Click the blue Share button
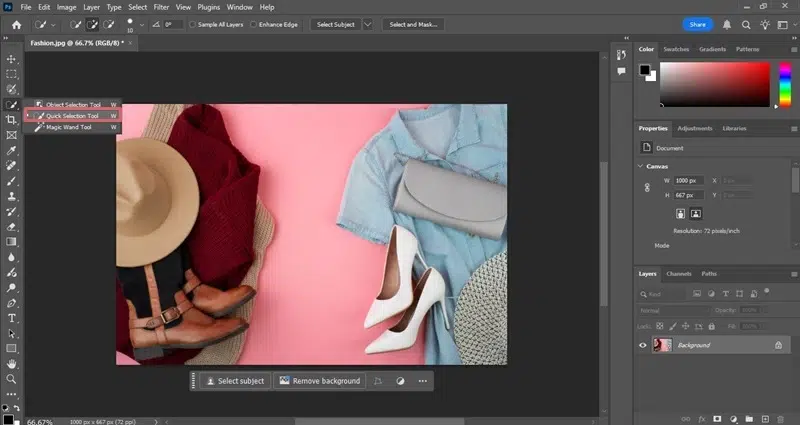Image resolution: width=800 pixels, height=425 pixels. click(x=698, y=24)
